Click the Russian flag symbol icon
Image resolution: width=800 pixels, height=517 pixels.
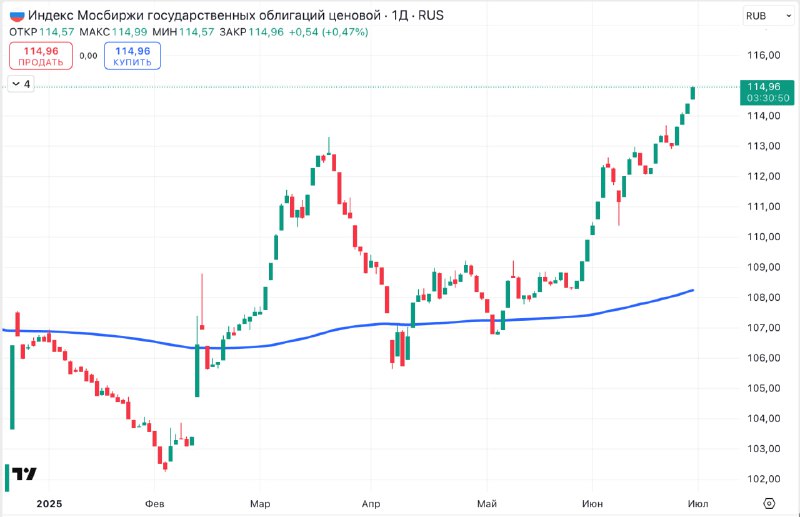17,15
